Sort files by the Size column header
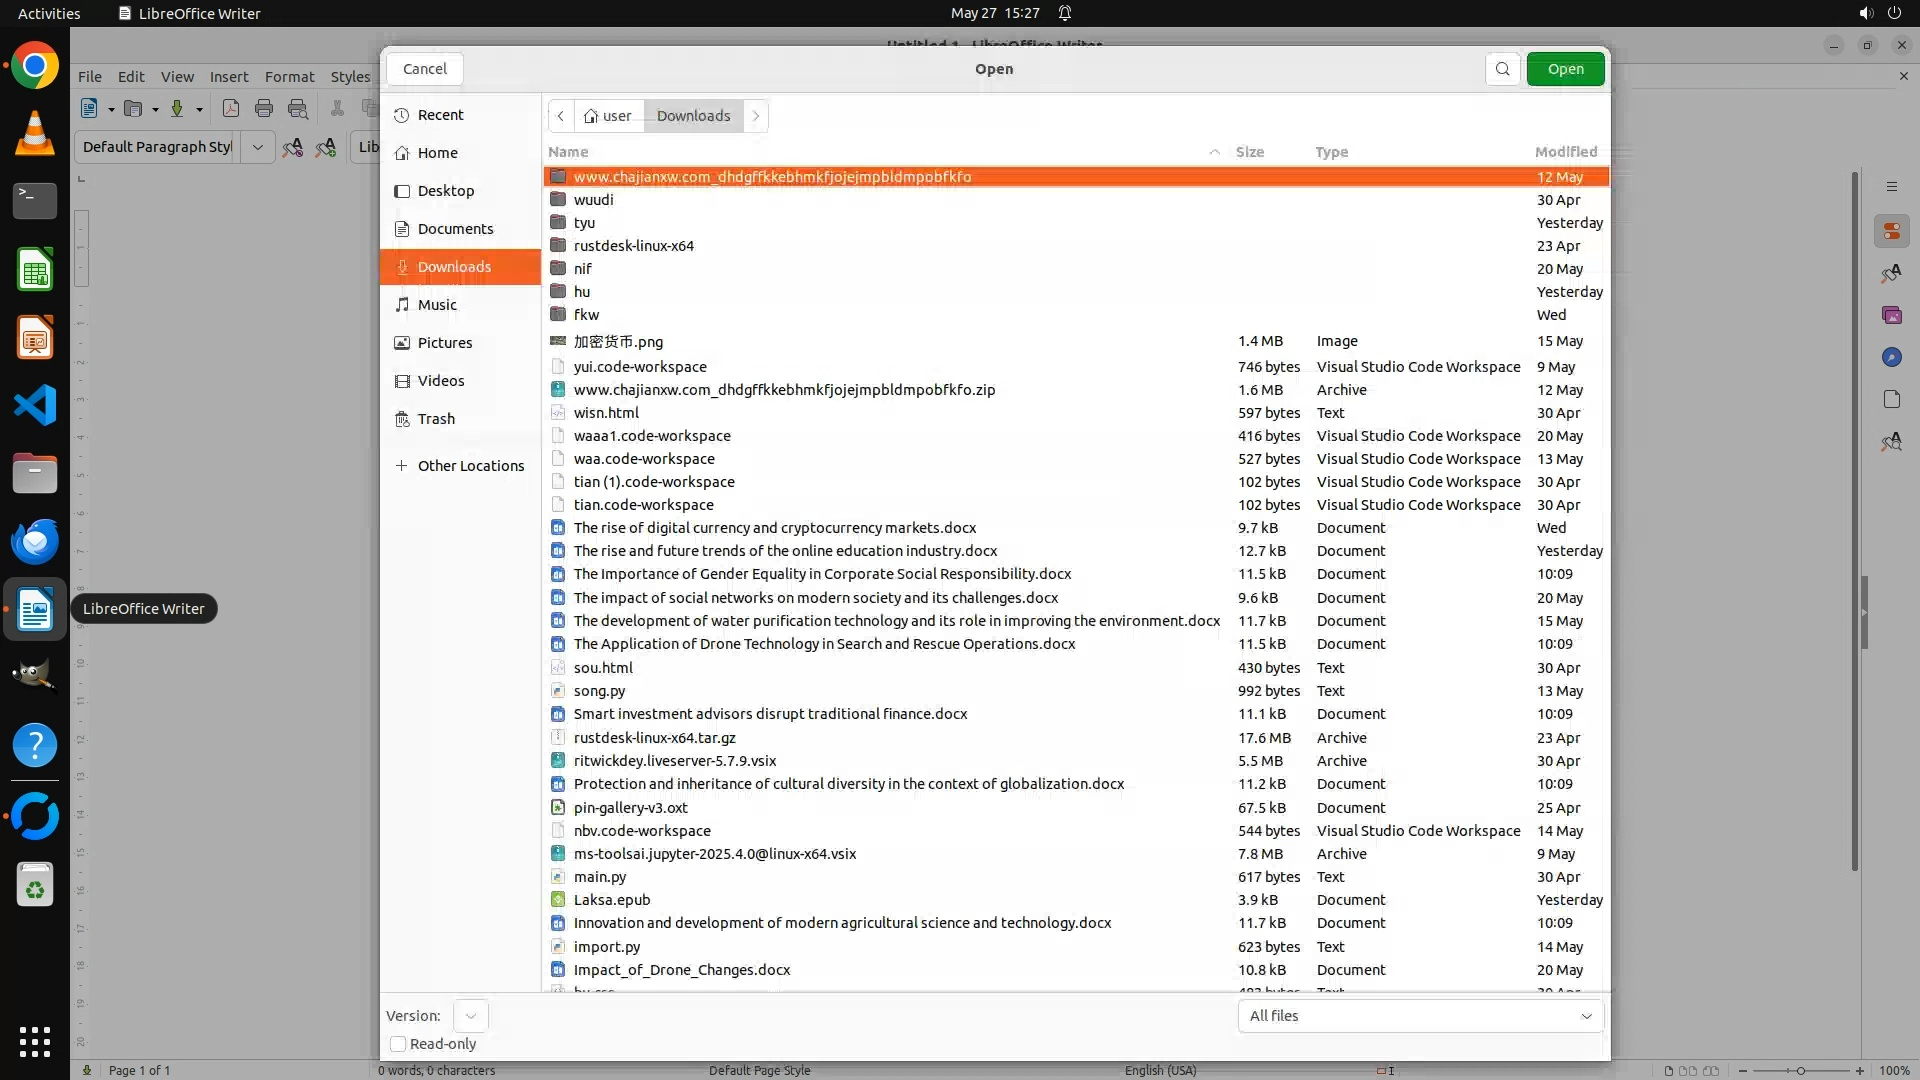Screen dimensions: 1920x1080 1249,152
